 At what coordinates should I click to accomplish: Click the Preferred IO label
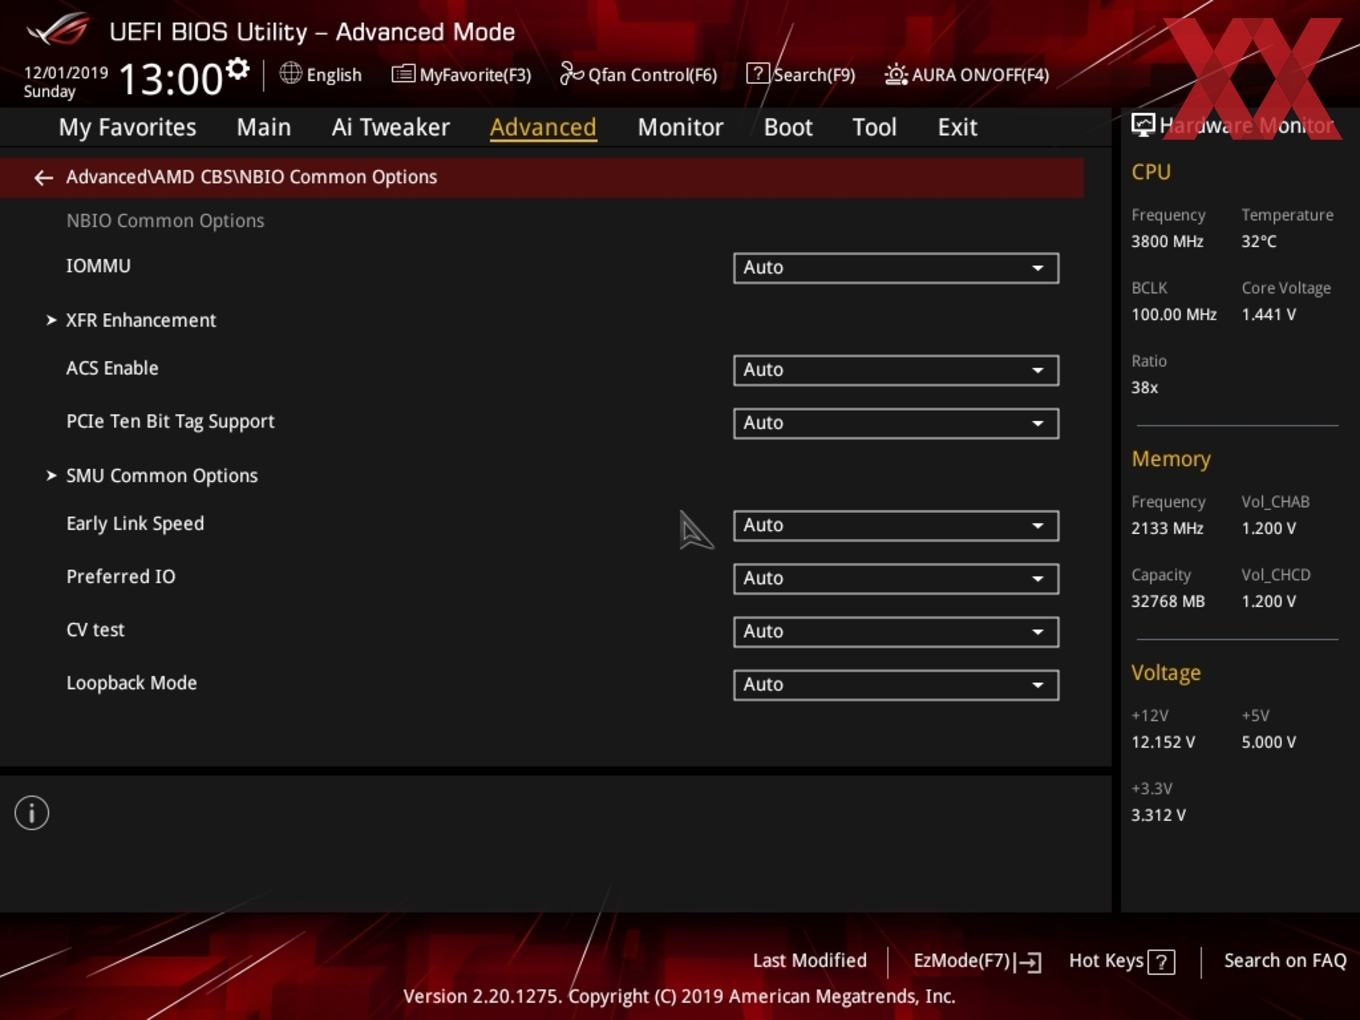point(120,577)
